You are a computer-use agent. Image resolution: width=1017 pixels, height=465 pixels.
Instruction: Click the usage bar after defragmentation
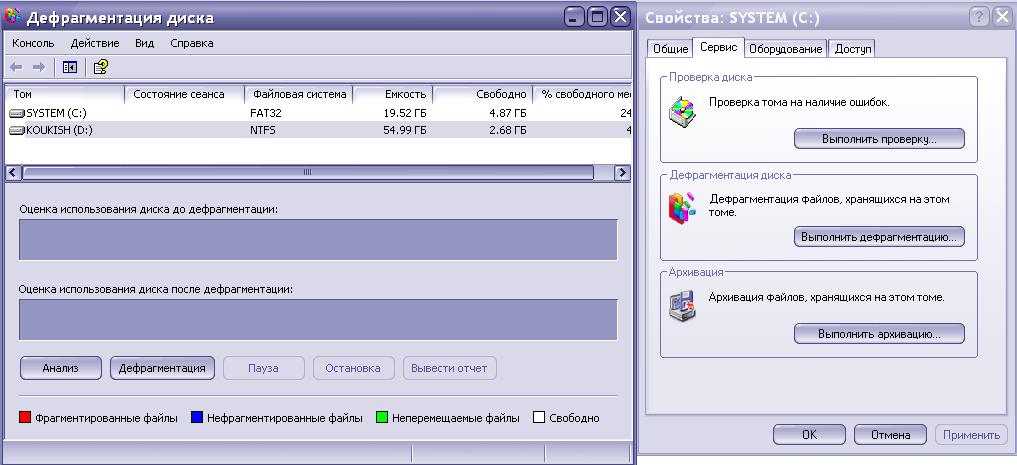click(318, 319)
